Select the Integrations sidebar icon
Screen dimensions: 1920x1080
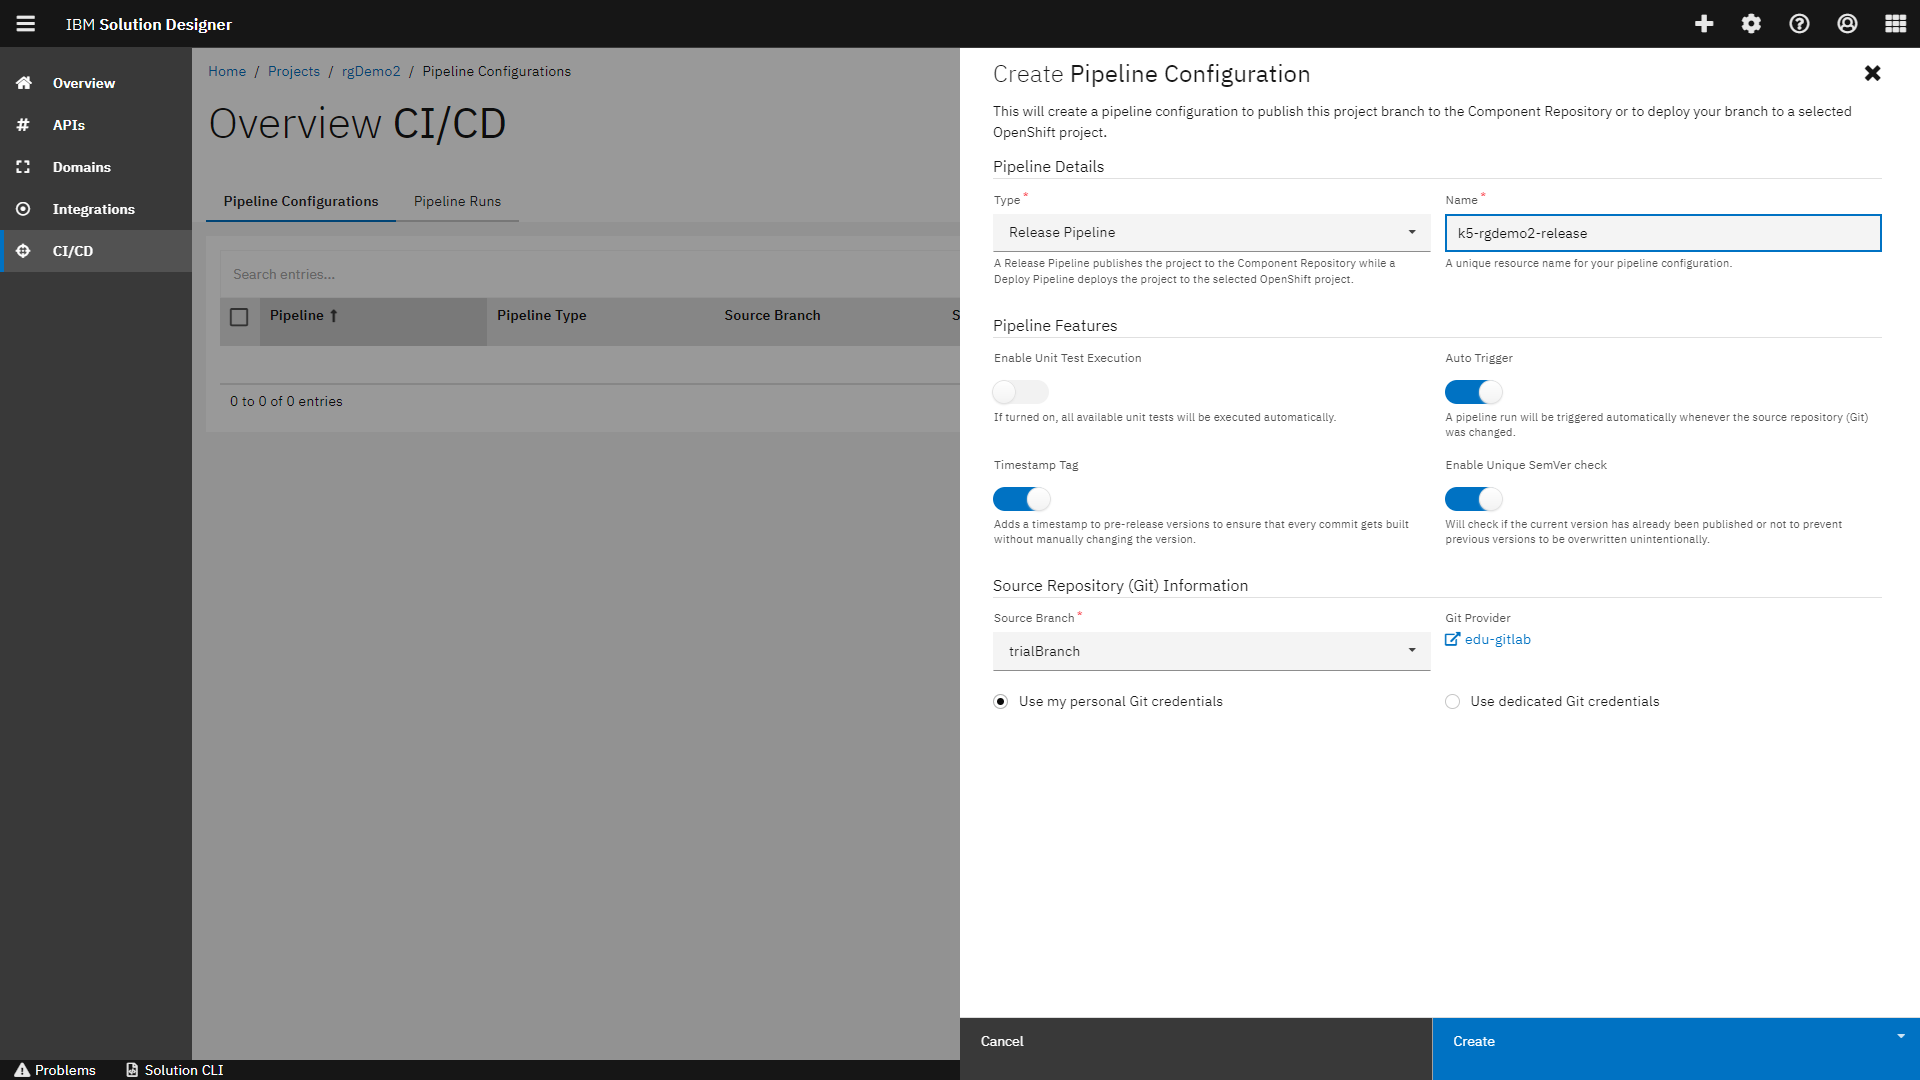click(x=23, y=209)
